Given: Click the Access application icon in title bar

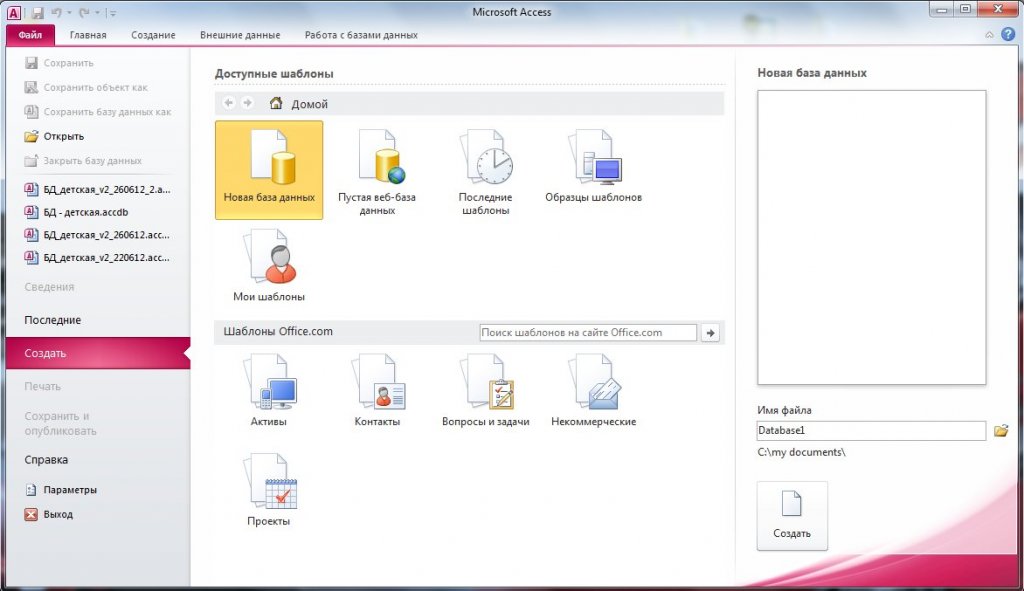Looking at the screenshot, I should coord(14,12).
